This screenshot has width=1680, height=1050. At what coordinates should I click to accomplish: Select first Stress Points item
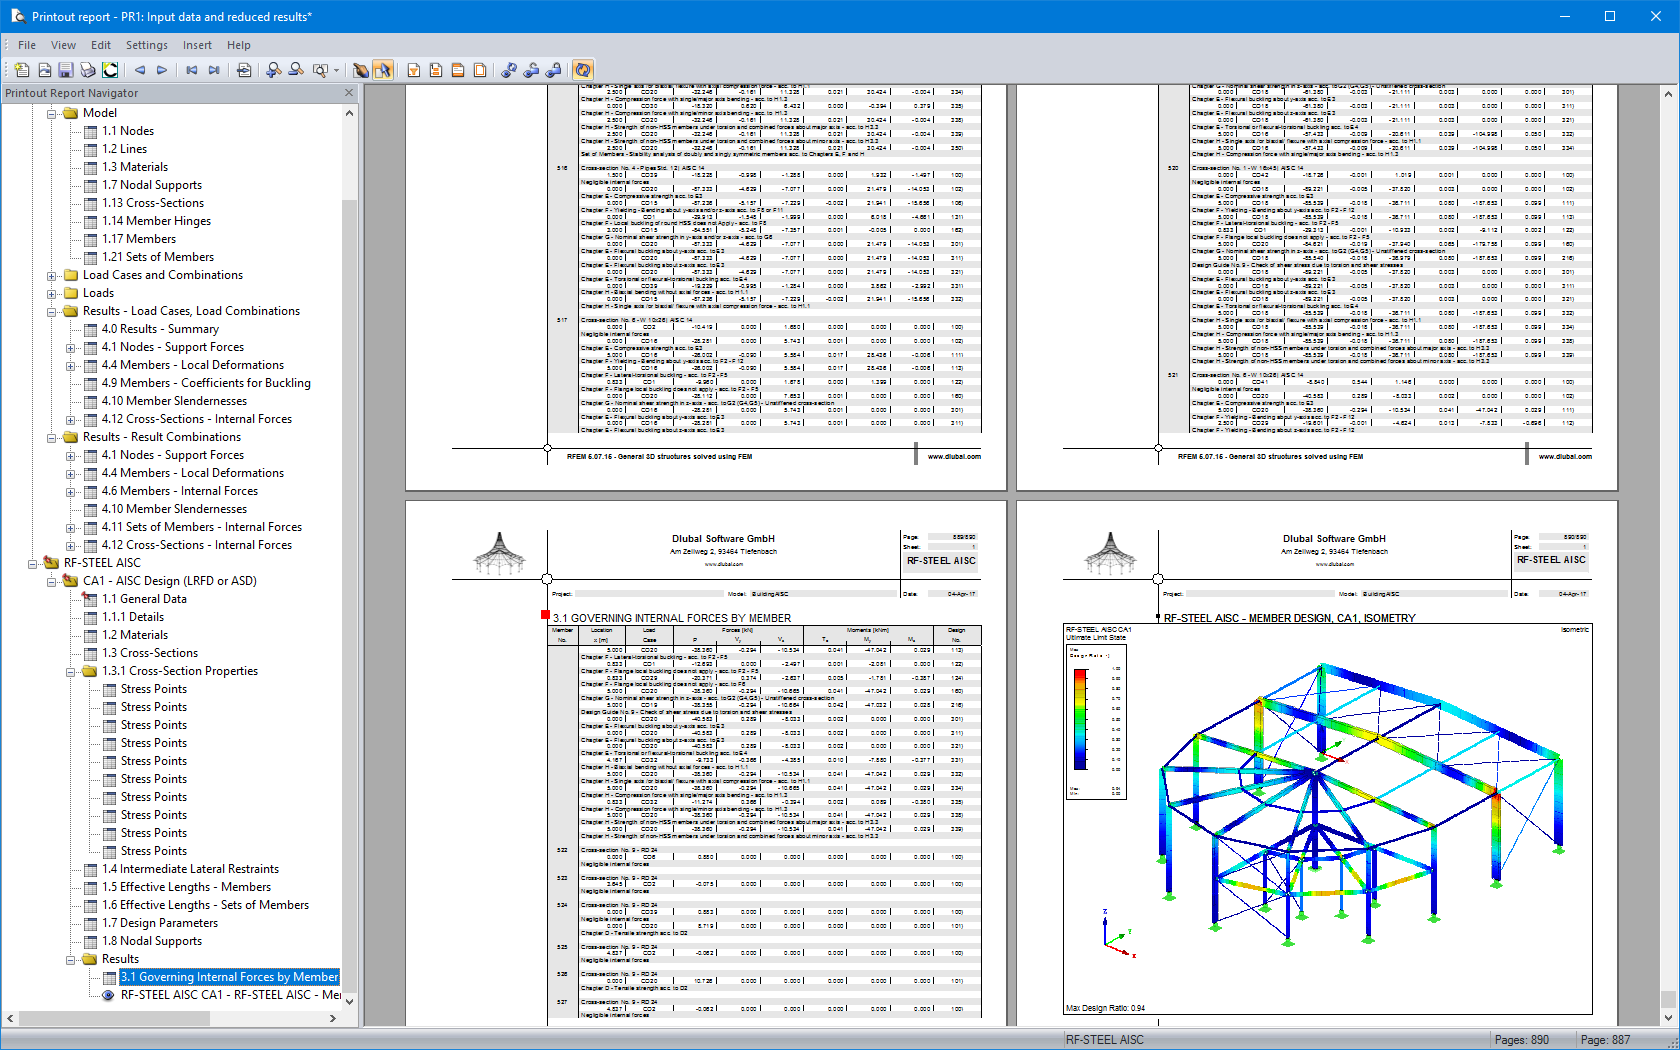pyautogui.click(x=153, y=689)
